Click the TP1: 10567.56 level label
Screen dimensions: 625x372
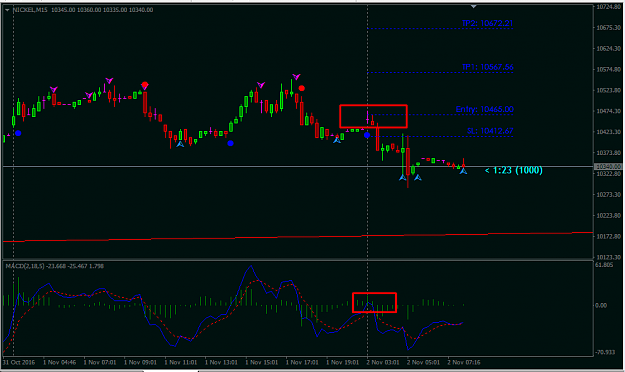[487, 67]
